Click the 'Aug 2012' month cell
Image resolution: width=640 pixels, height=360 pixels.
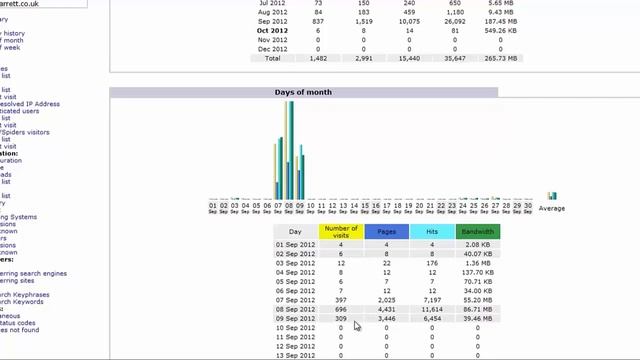273,12
